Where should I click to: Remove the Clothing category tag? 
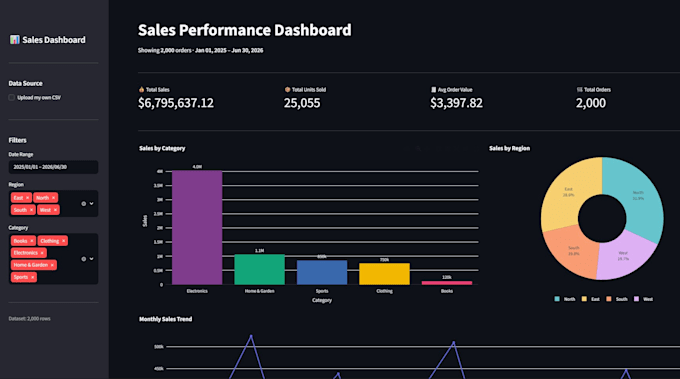click(63, 241)
